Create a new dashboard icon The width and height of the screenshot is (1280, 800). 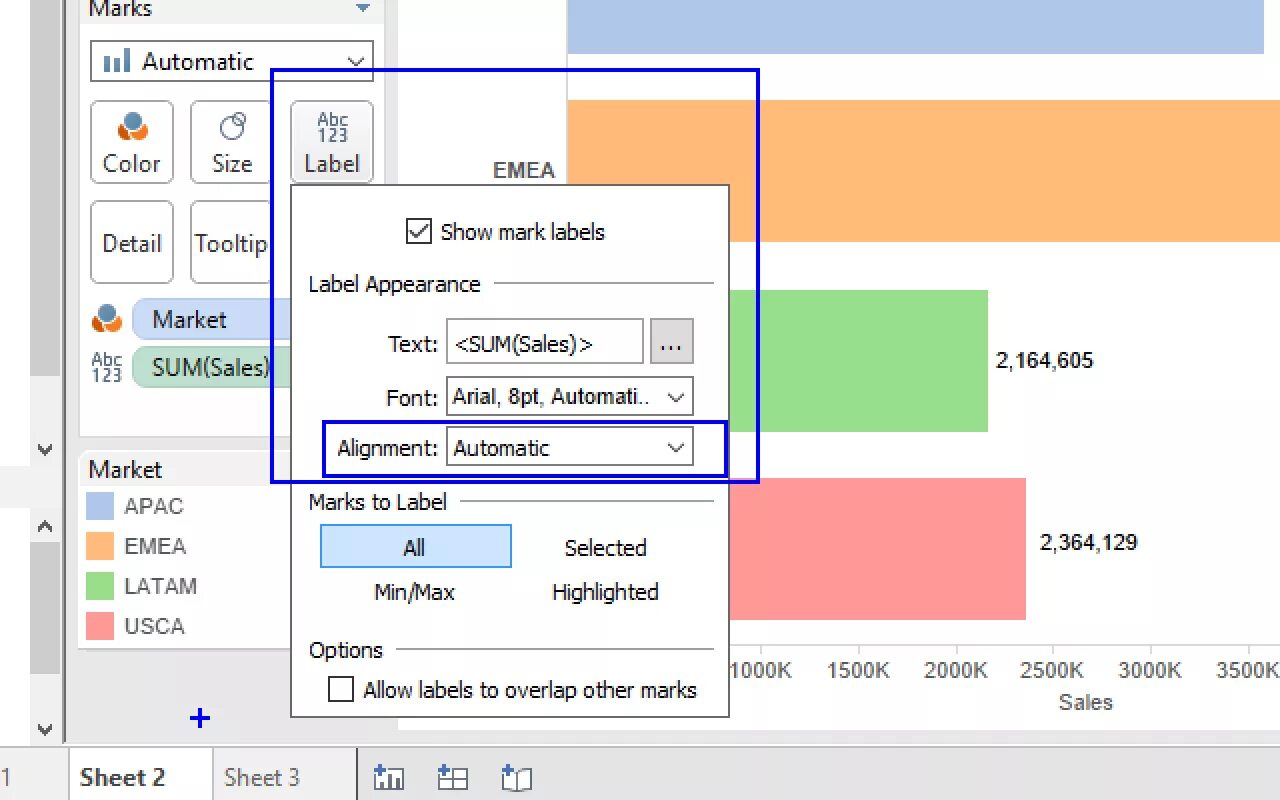(453, 777)
